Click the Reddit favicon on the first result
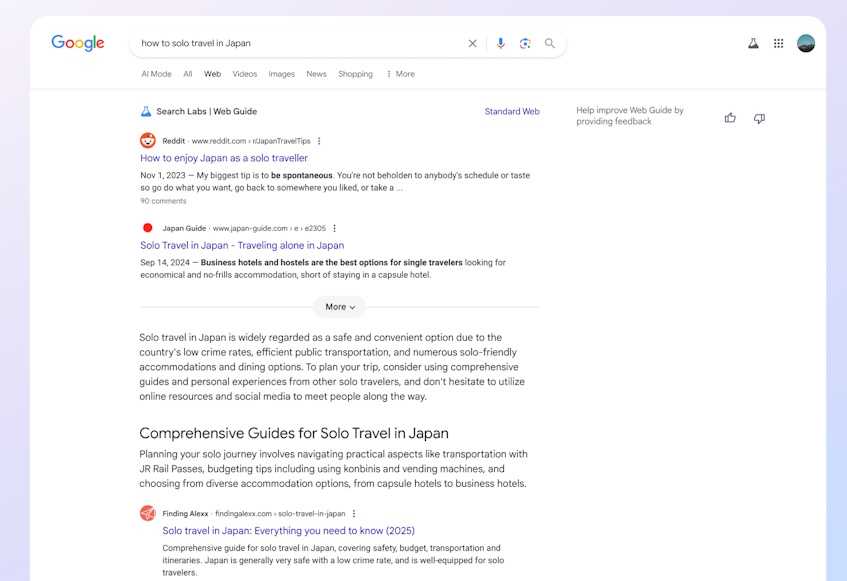Image resolution: width=847 pixels, height=581 pixels. (147, 140)
